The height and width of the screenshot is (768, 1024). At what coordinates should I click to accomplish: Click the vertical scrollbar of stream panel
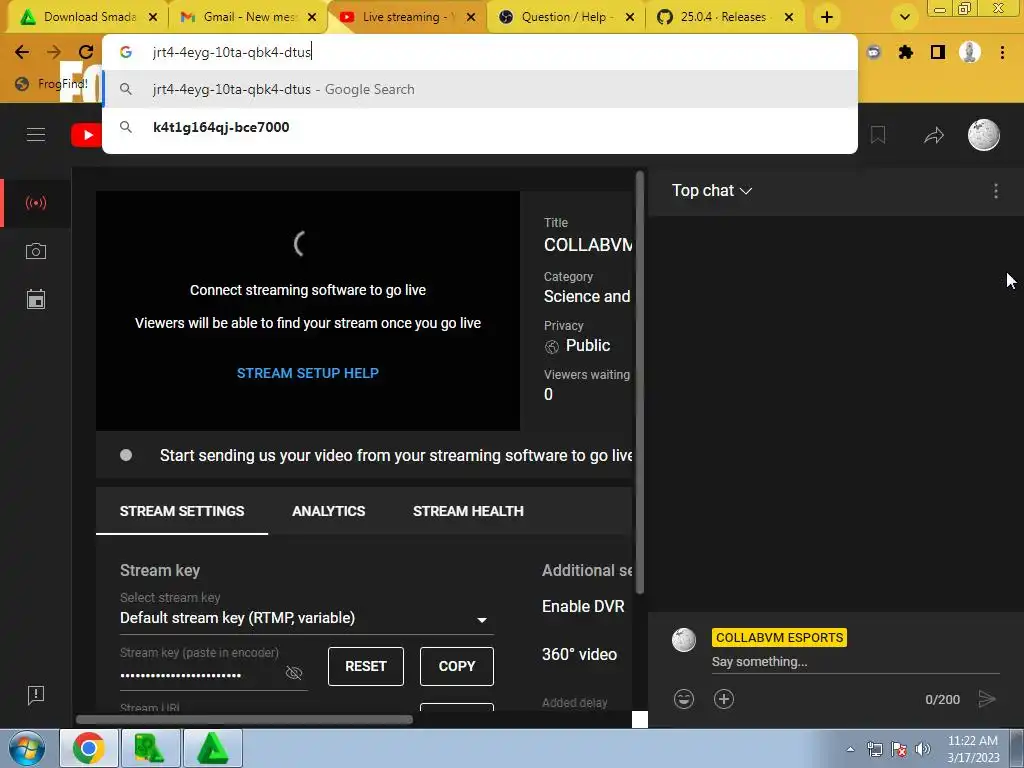pyautogui.click(x=640, y=382)
